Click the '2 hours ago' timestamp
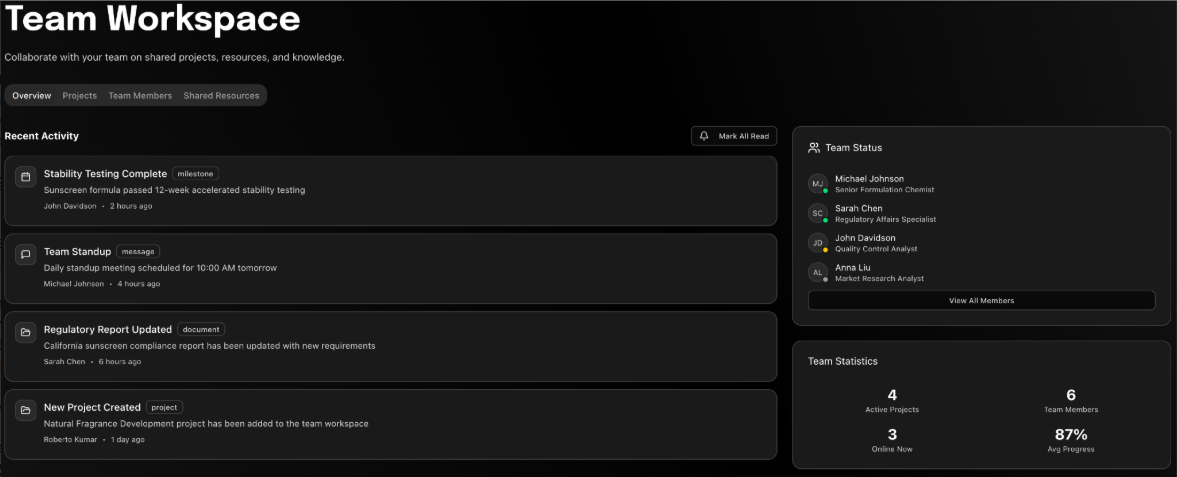This screenshot has width=1177, height=477. (131, 206)
